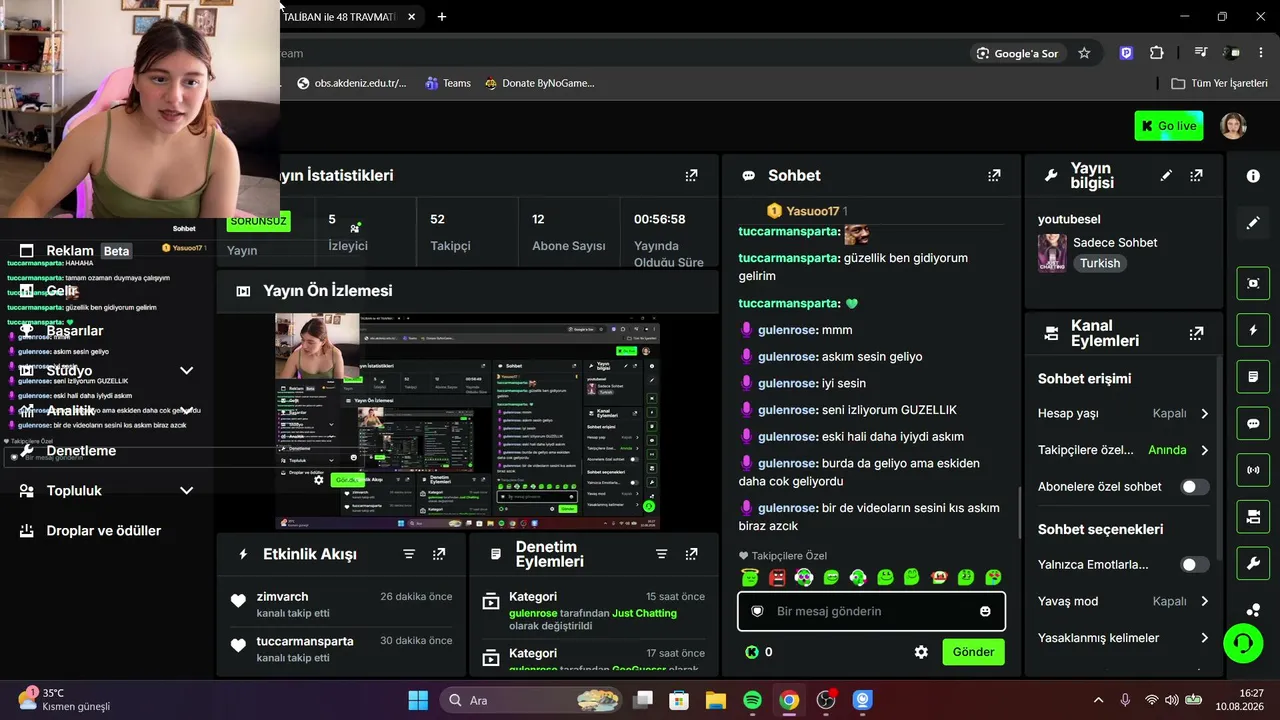
Task: Open a new browser tab
Action: point(442,17)
